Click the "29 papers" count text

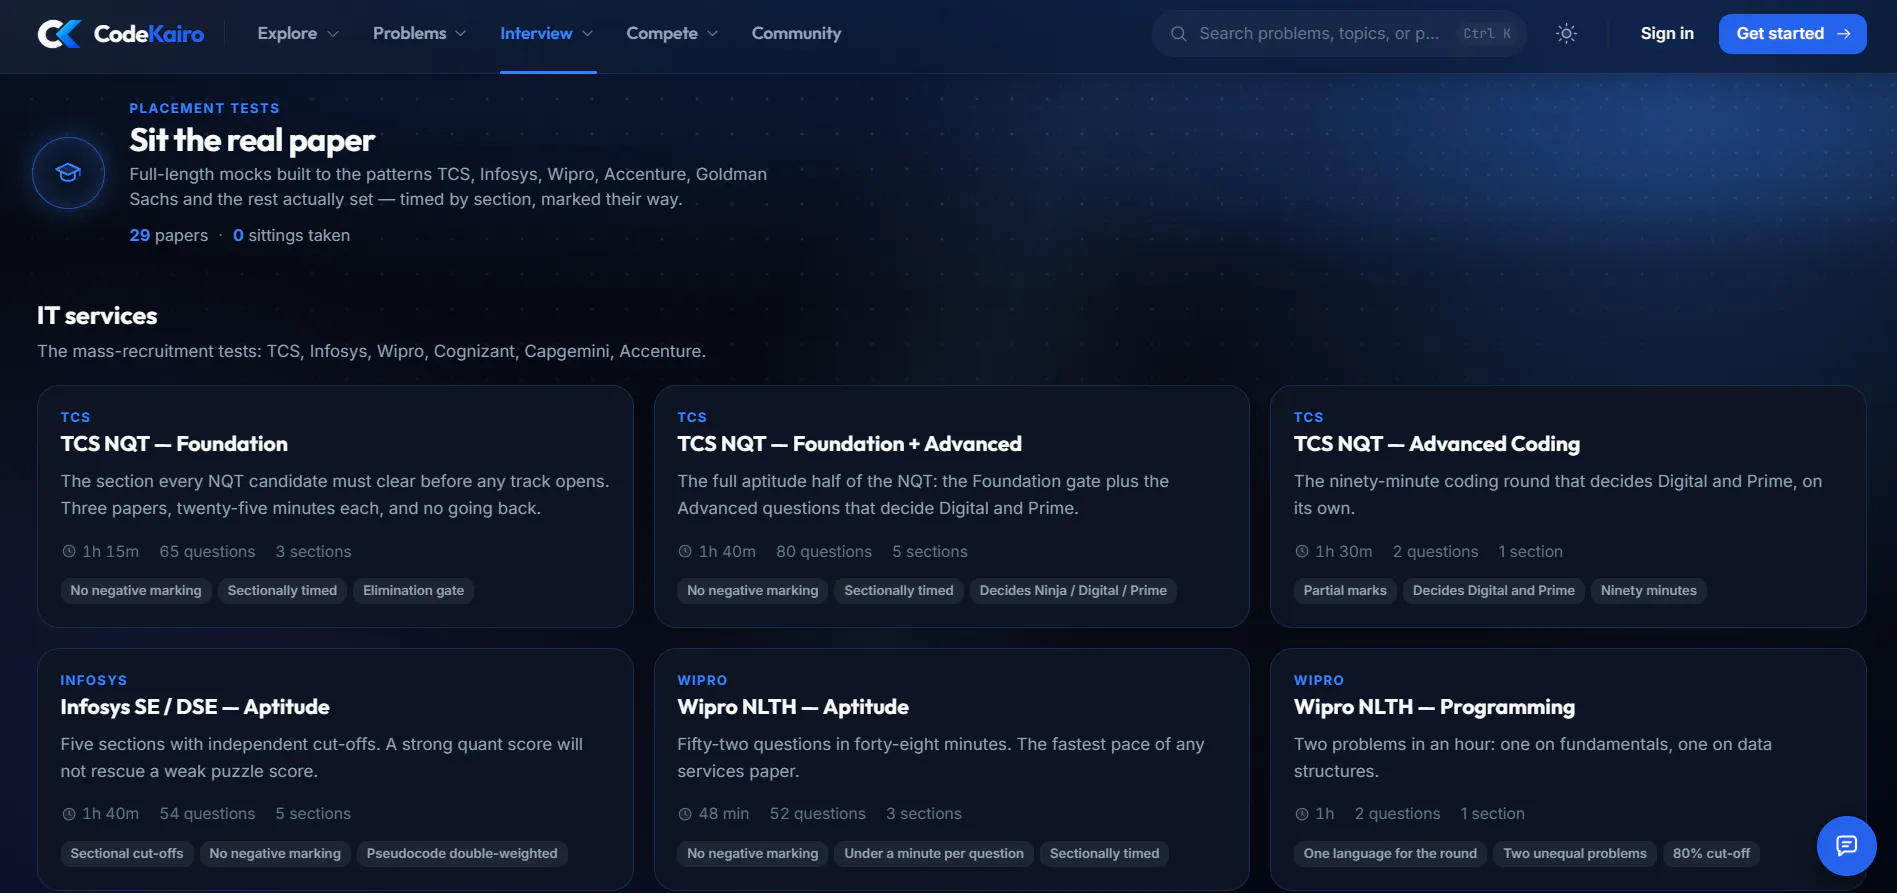[x=169, y=236]
